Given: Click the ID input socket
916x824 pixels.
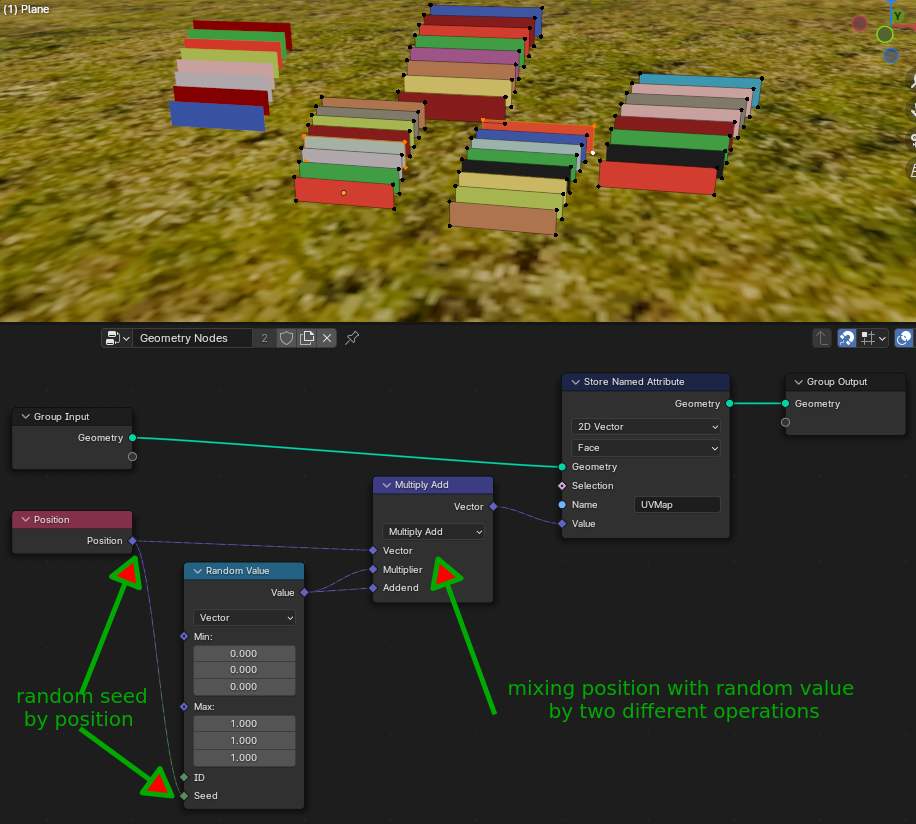Looking at the screenshot, I should (184, 777).
